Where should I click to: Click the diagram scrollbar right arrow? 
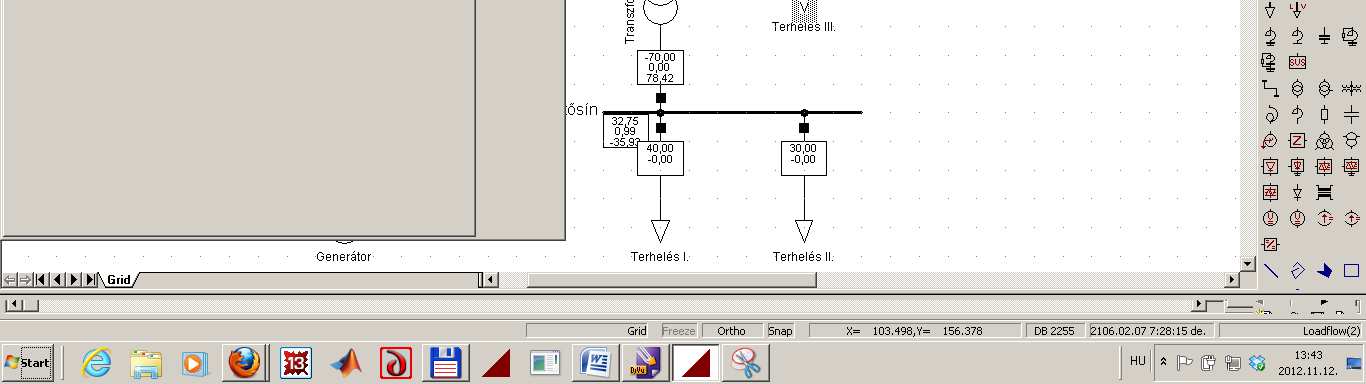click(1232, 280)
